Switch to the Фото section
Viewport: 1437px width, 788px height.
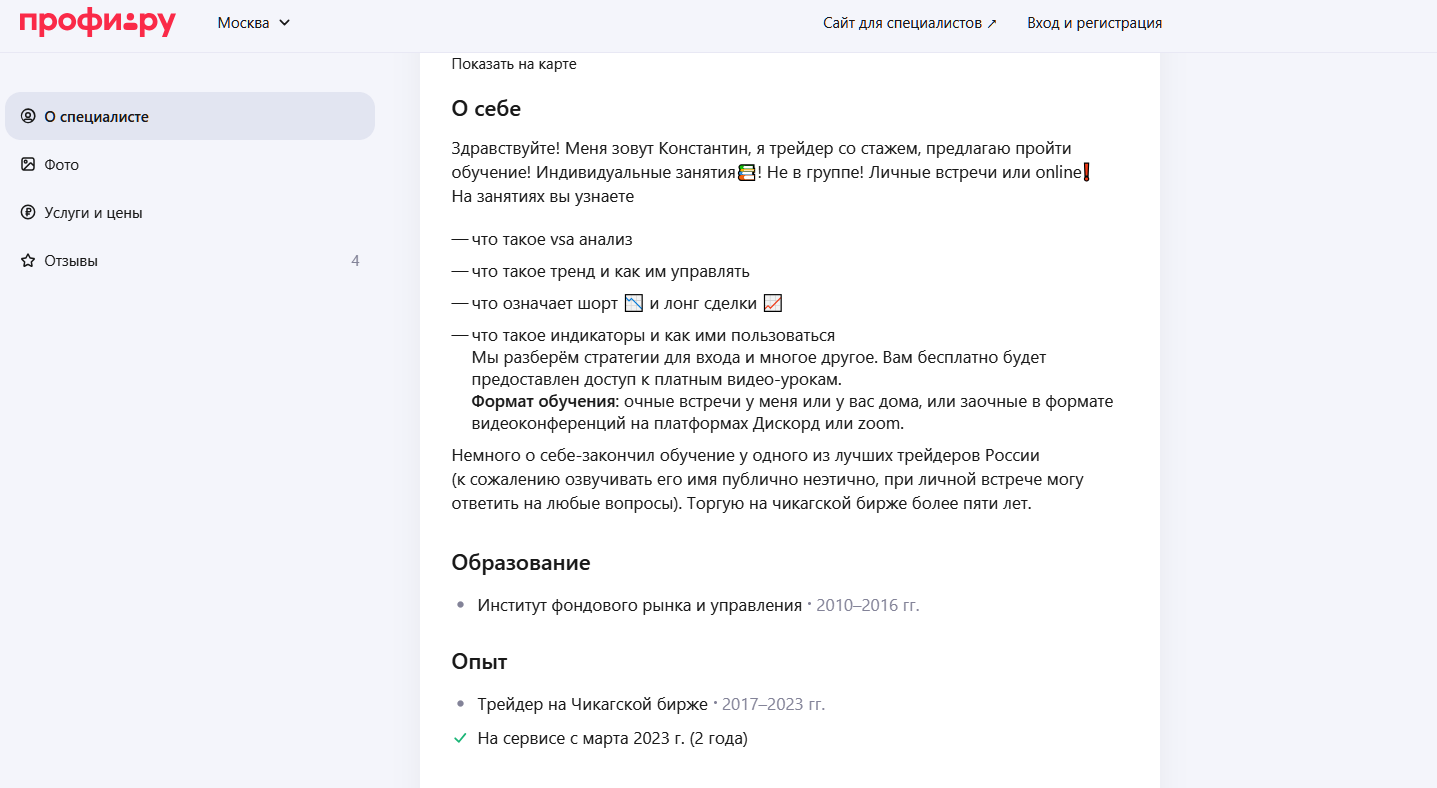tap(61, 165)
